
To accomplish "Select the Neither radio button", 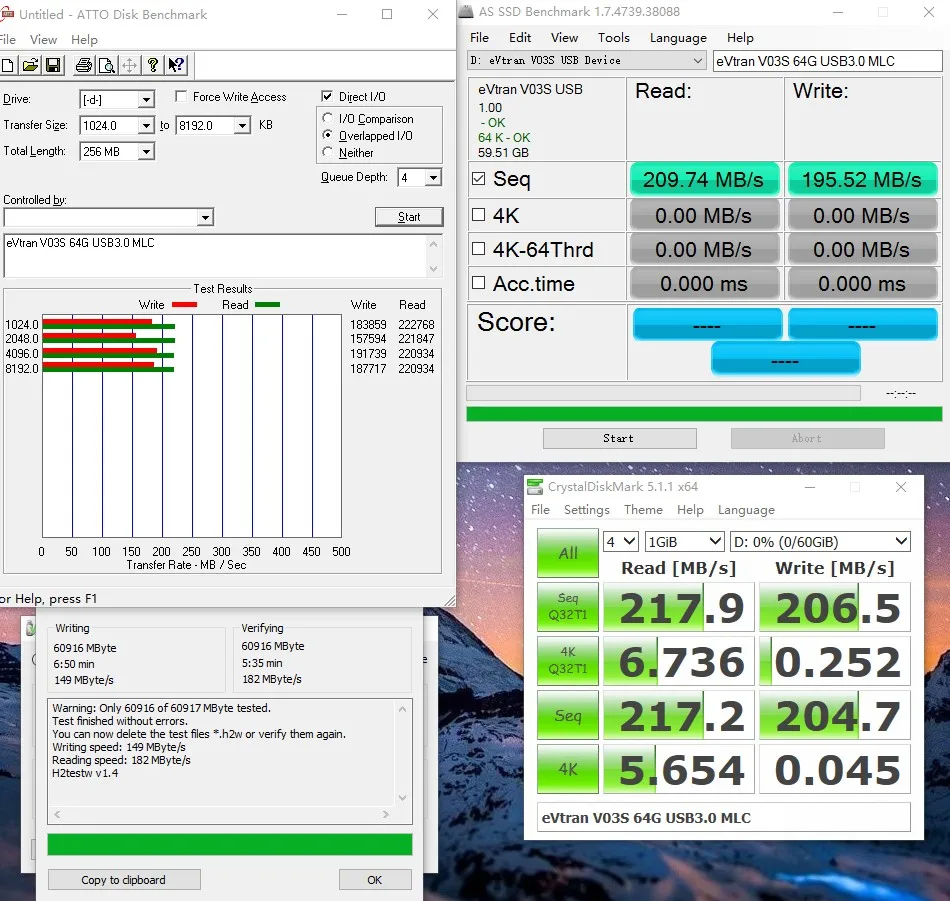I will pos(328,151).
